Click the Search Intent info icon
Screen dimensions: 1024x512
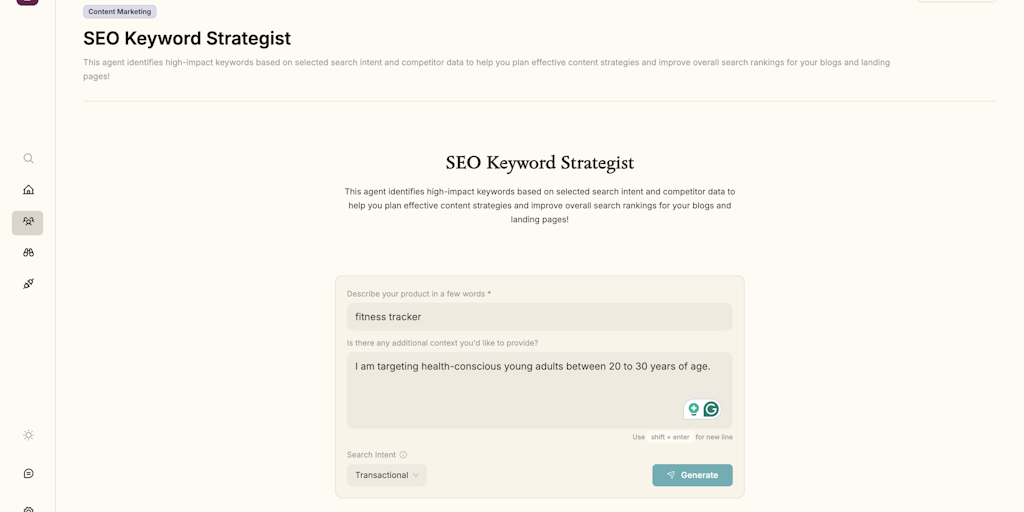[x=403, y=455]
